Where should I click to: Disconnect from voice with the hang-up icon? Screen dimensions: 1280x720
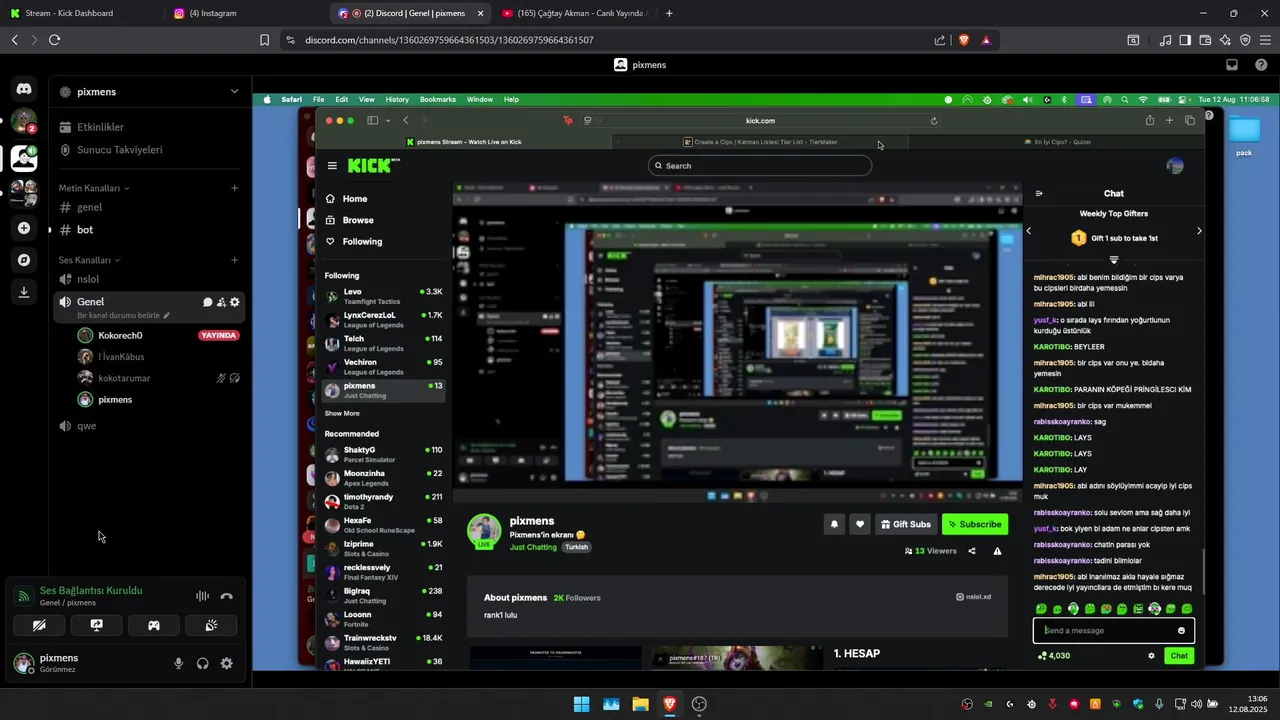(227, 596)
